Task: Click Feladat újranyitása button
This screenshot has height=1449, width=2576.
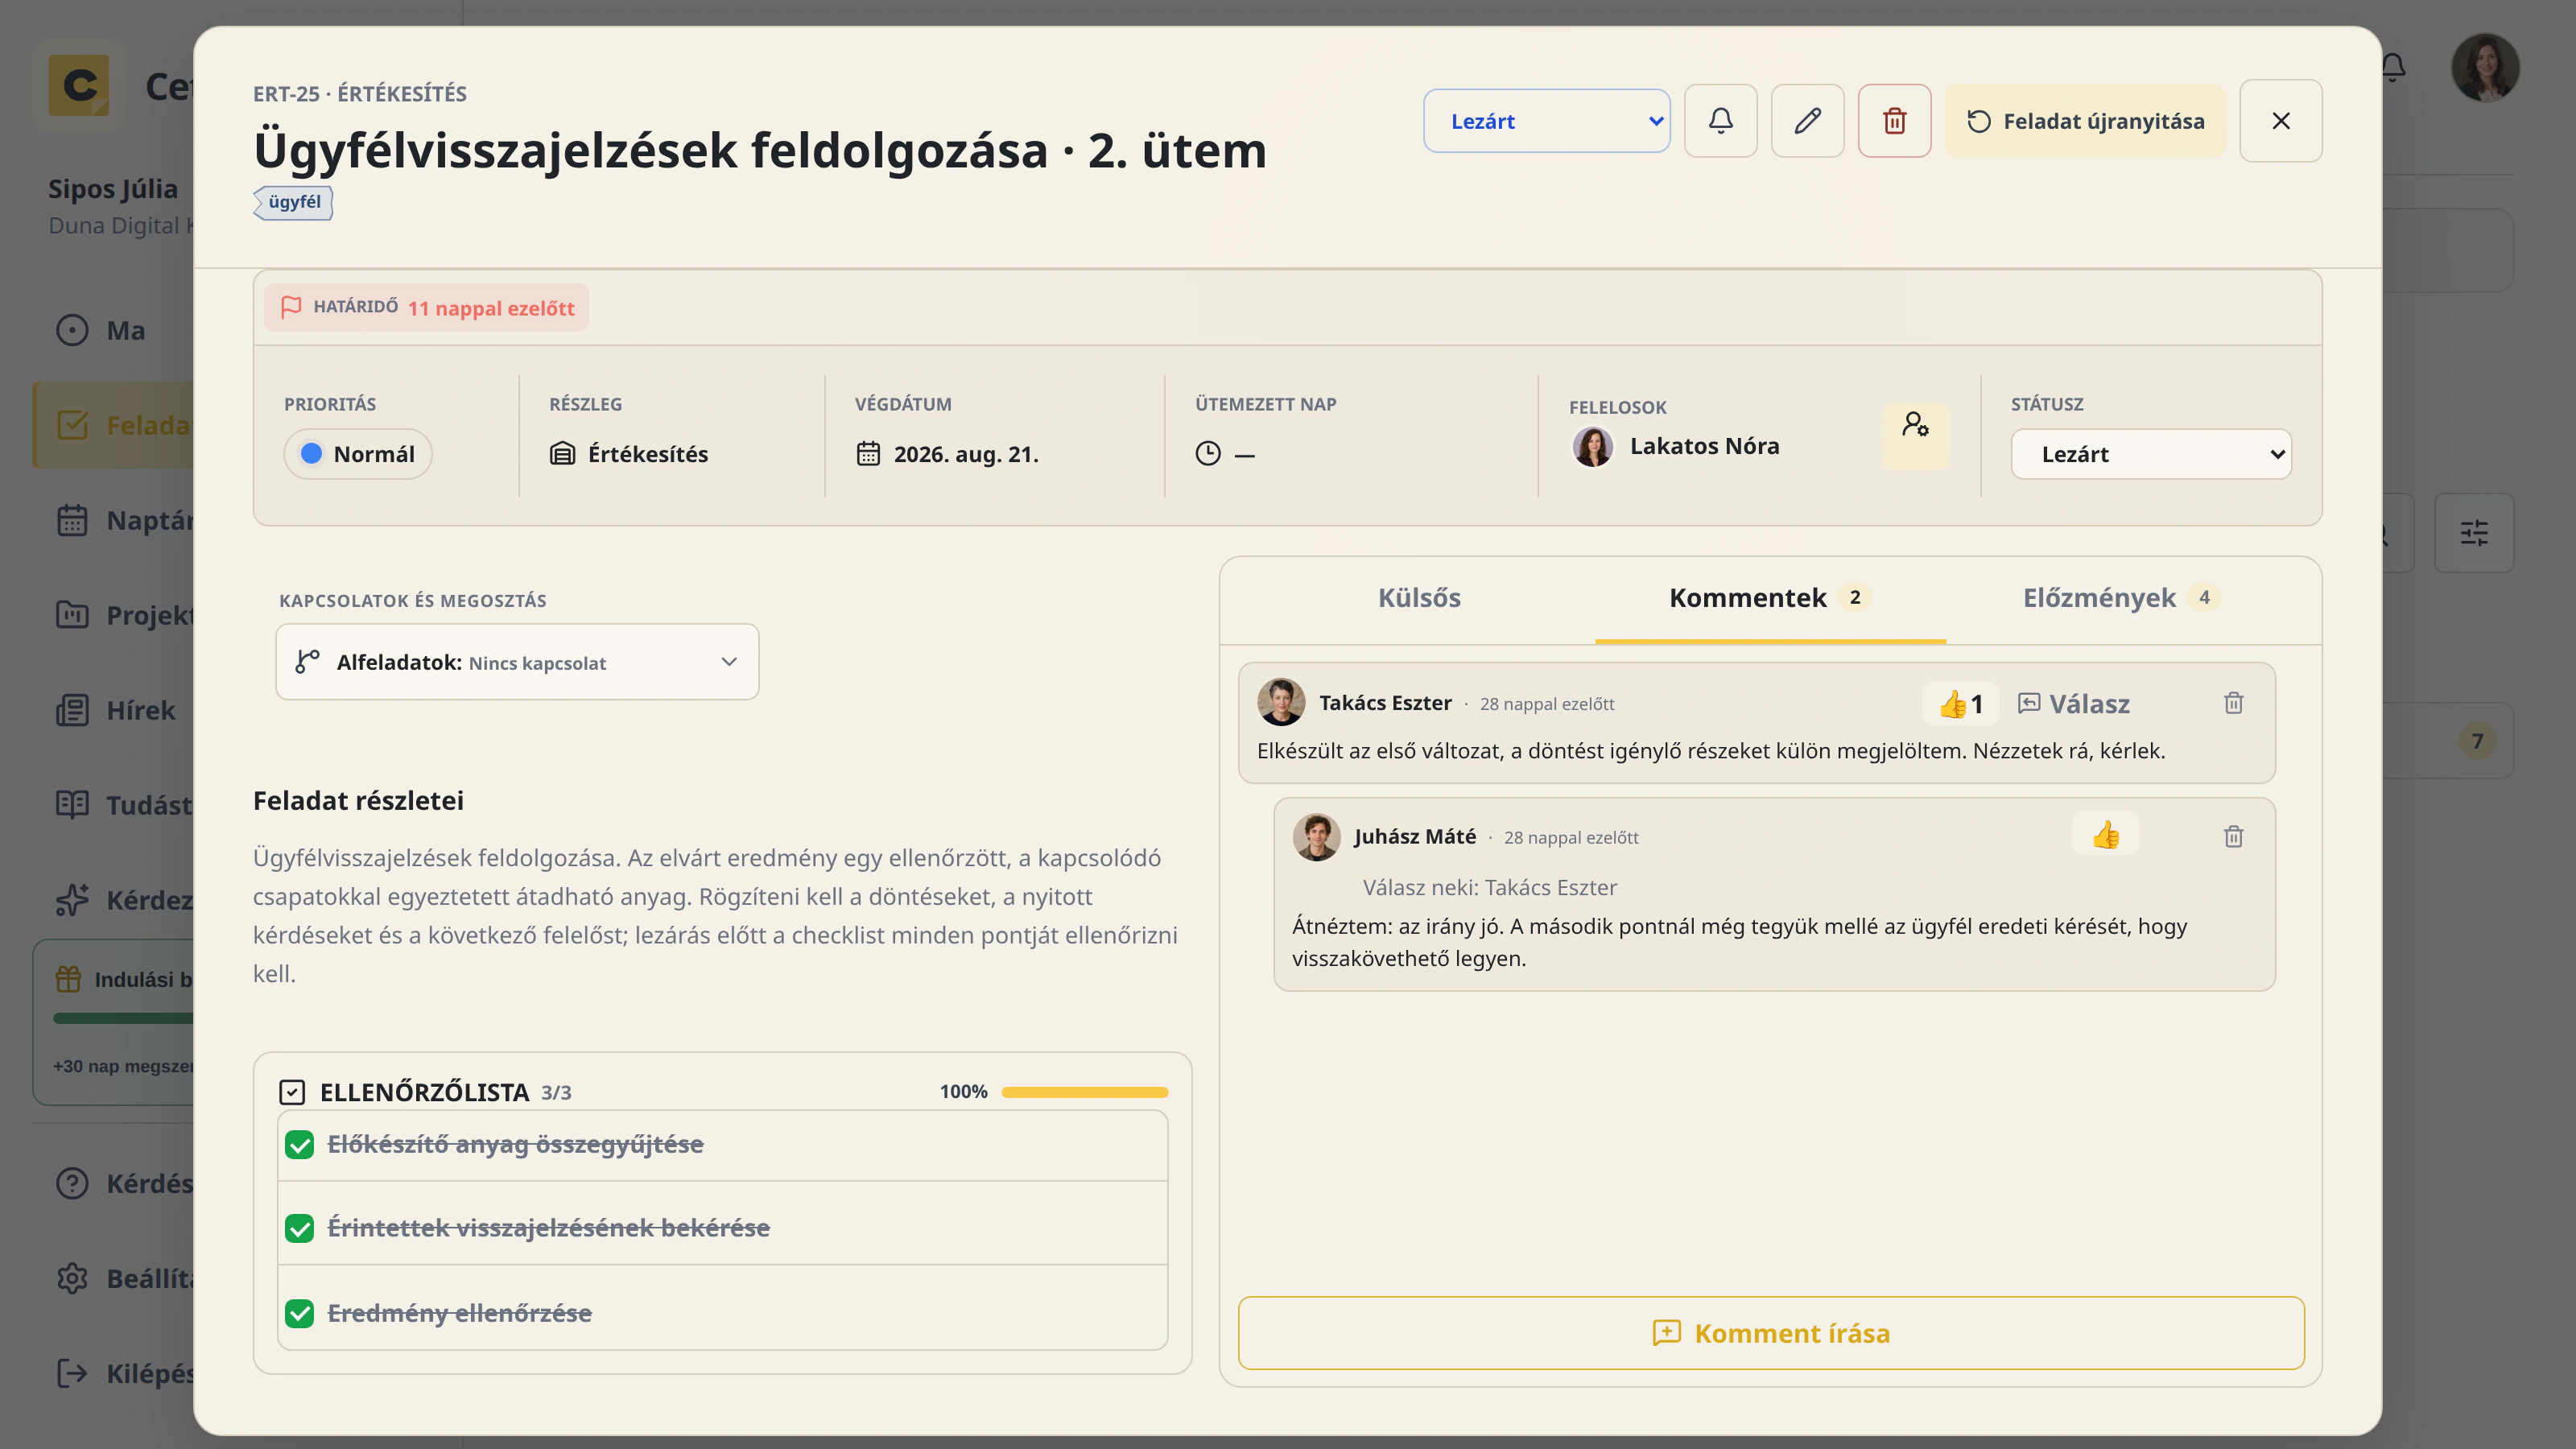Action: click(2085, 121)
